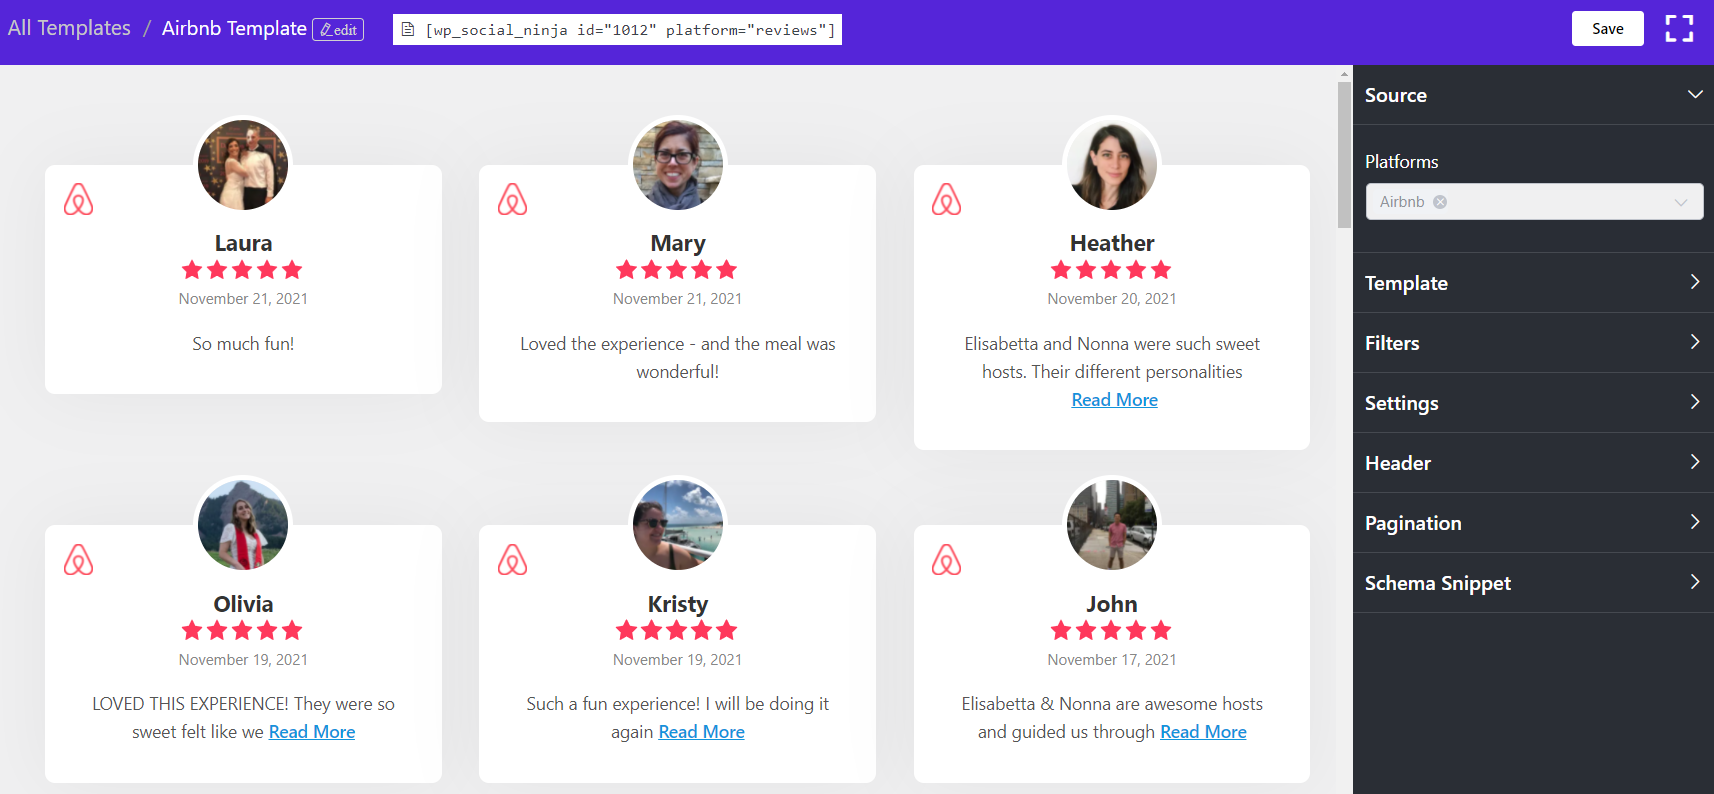The height and width of the screenshot is (794, 1714).
Task: Open the Platforms dropdown
Action: tap(1680, 202)
